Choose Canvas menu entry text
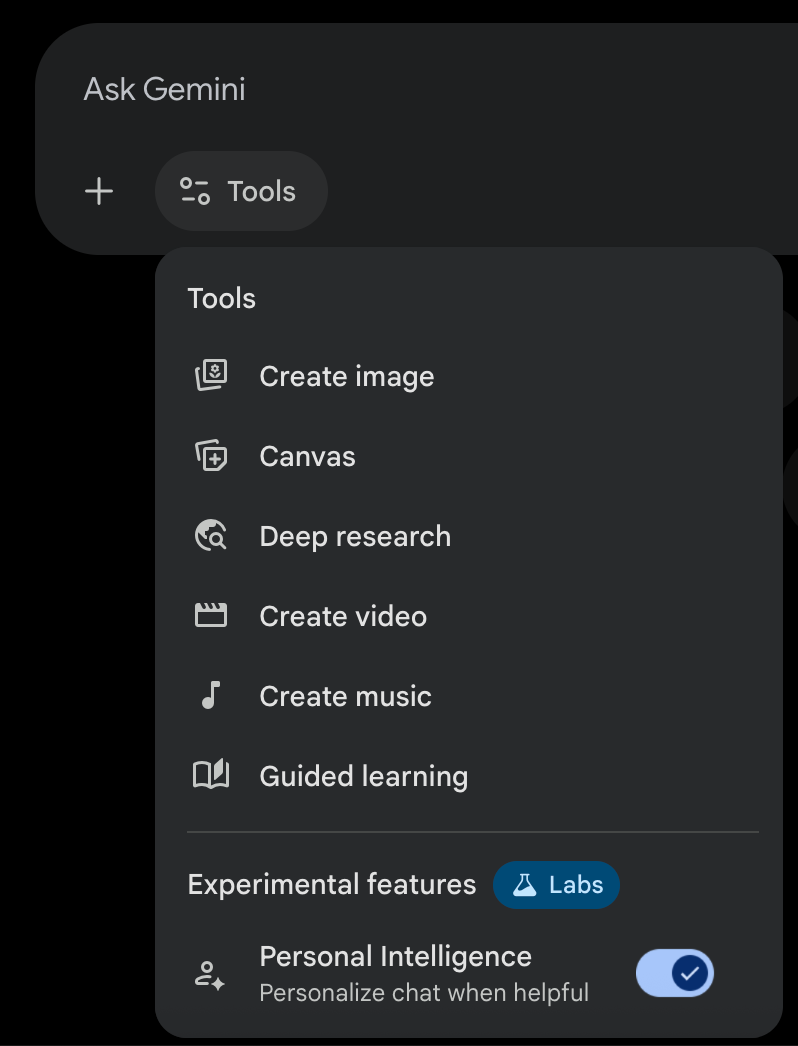The image size is (798, 1046). pos(307,456)
